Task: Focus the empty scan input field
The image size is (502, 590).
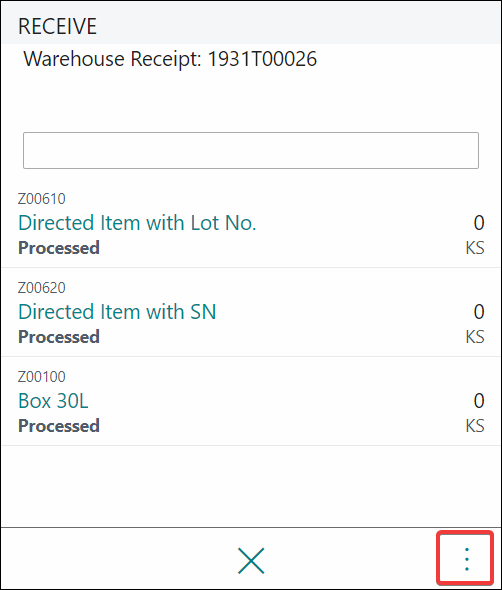Action: 251,150
